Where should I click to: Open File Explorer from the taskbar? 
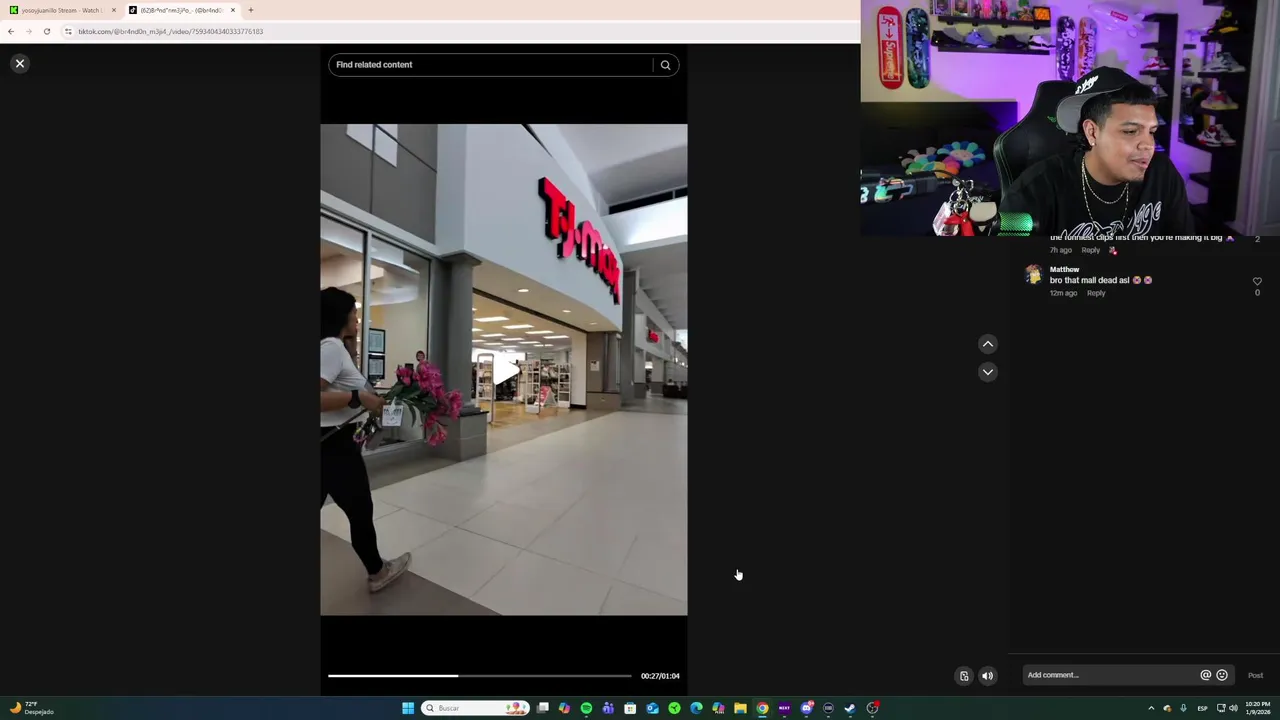point(740,708)
